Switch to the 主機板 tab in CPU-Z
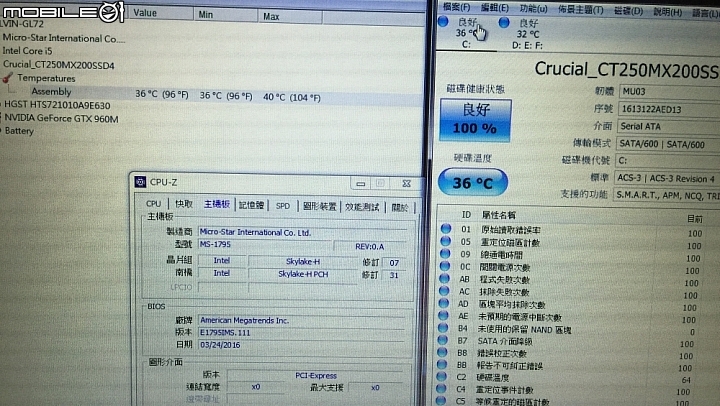720x406 pixels. click(x=217, y=204)
